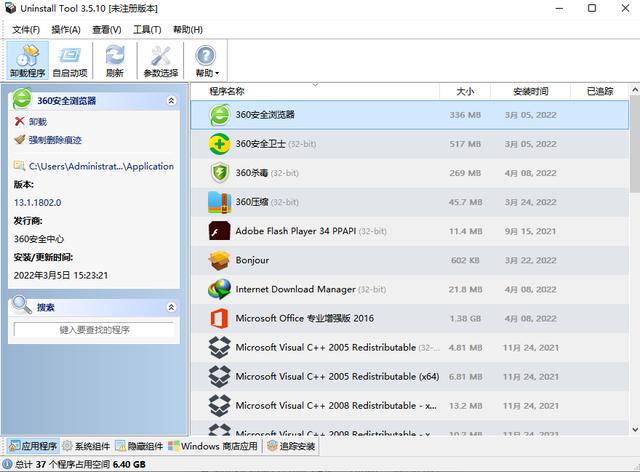Select the Bonjour entry name
This screenshot has width=640, height=472.
[252, 260]
